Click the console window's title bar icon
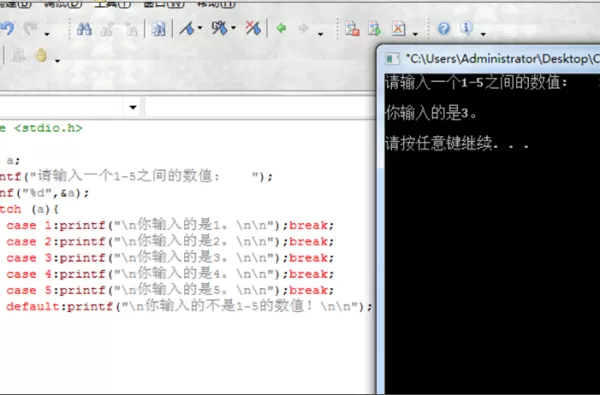The height and width of the screenshot is (395, 600). point(392,59)
